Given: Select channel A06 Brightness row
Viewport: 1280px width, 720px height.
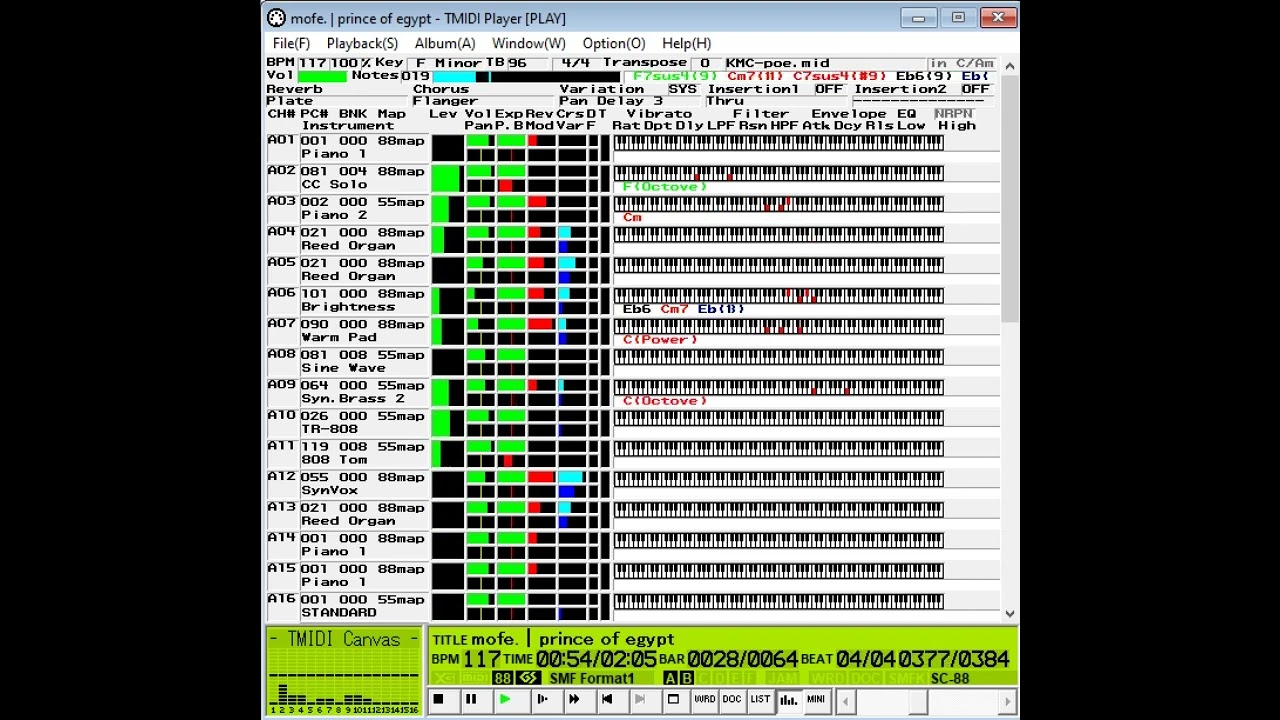Looking at the screenshot, I should coord(632,301).
